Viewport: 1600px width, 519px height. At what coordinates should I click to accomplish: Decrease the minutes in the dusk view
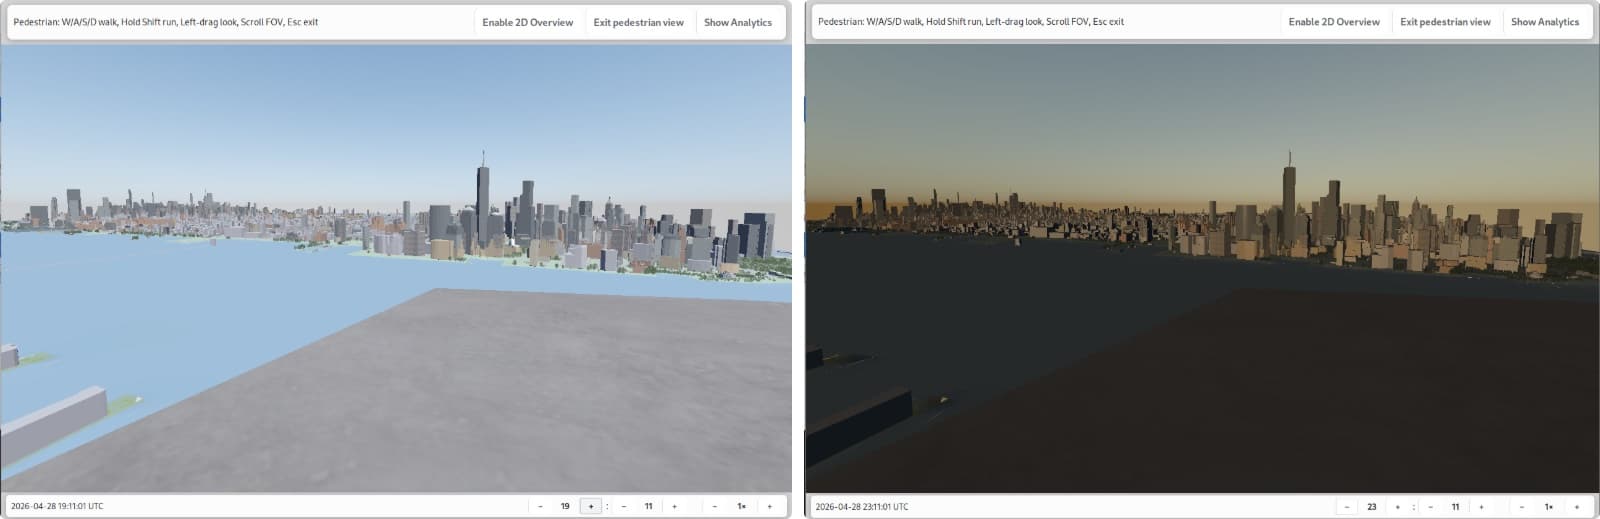click(x=1430, y=506)
